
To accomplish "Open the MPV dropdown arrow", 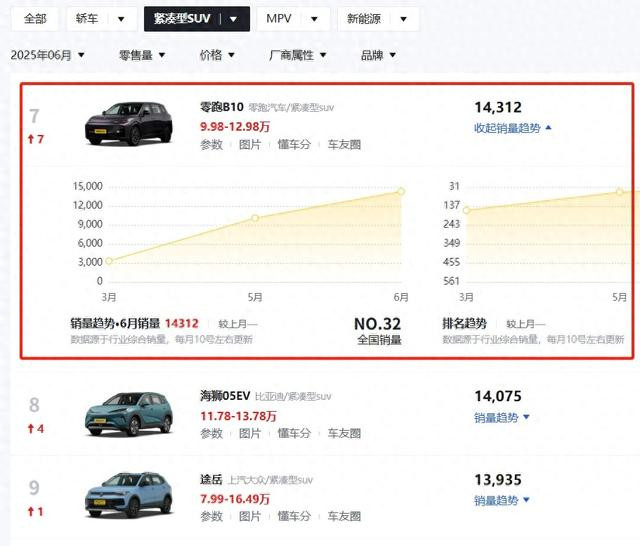I will tap(314, 19).
